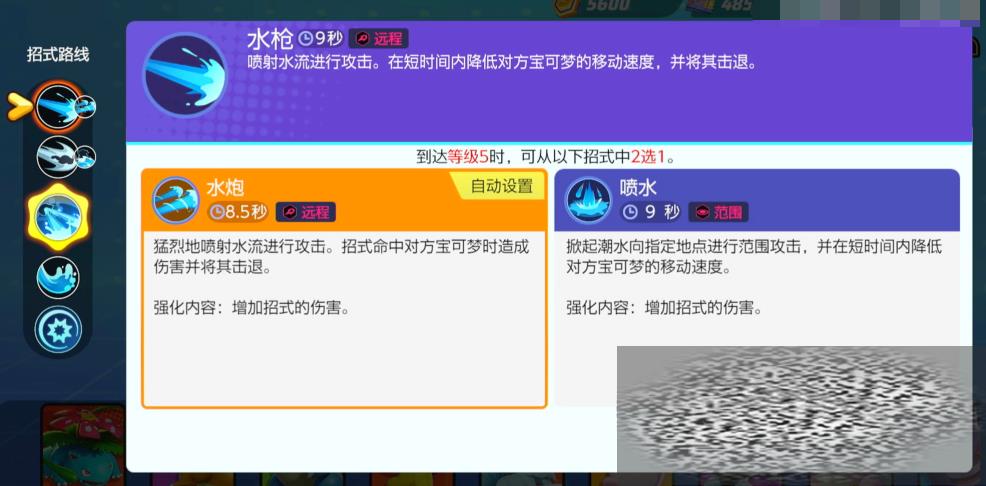Click the 喷水 move icon

(x=588, y=200)
